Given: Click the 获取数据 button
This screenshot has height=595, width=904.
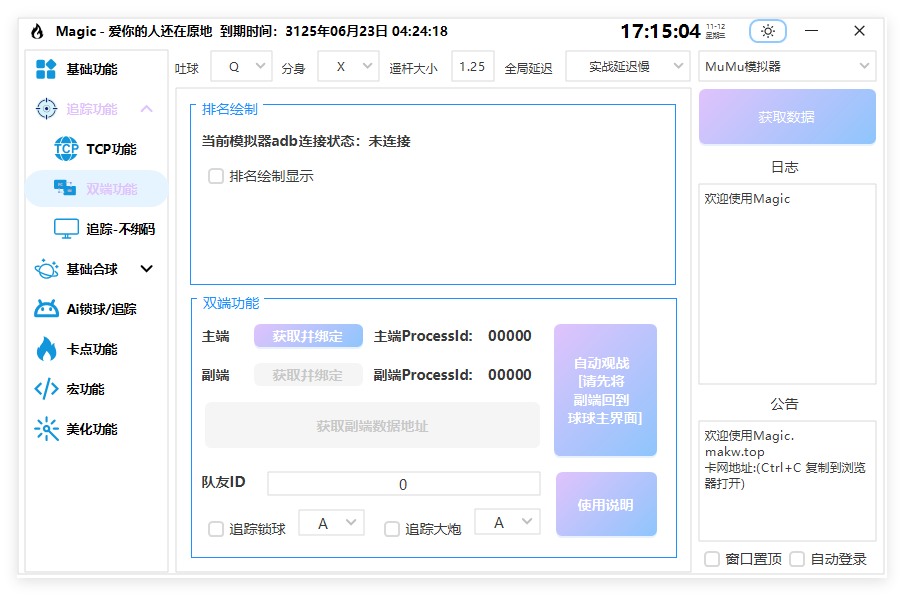Looking at the screenshot, I should pos(787,118).
